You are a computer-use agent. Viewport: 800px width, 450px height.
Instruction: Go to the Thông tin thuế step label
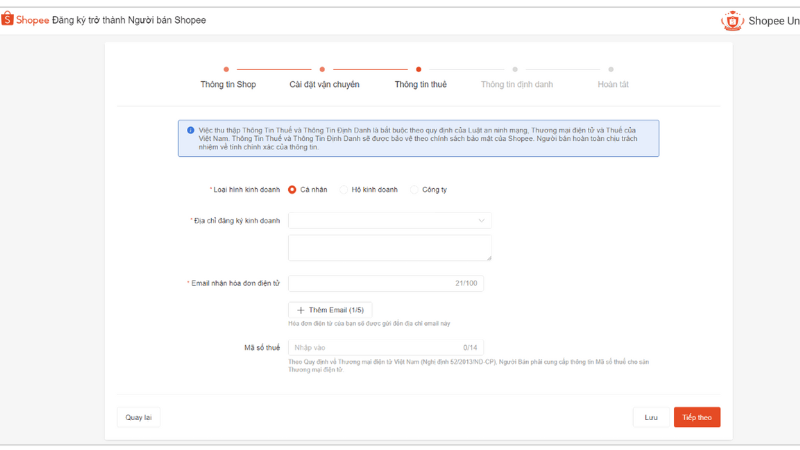tap(420, 85)
